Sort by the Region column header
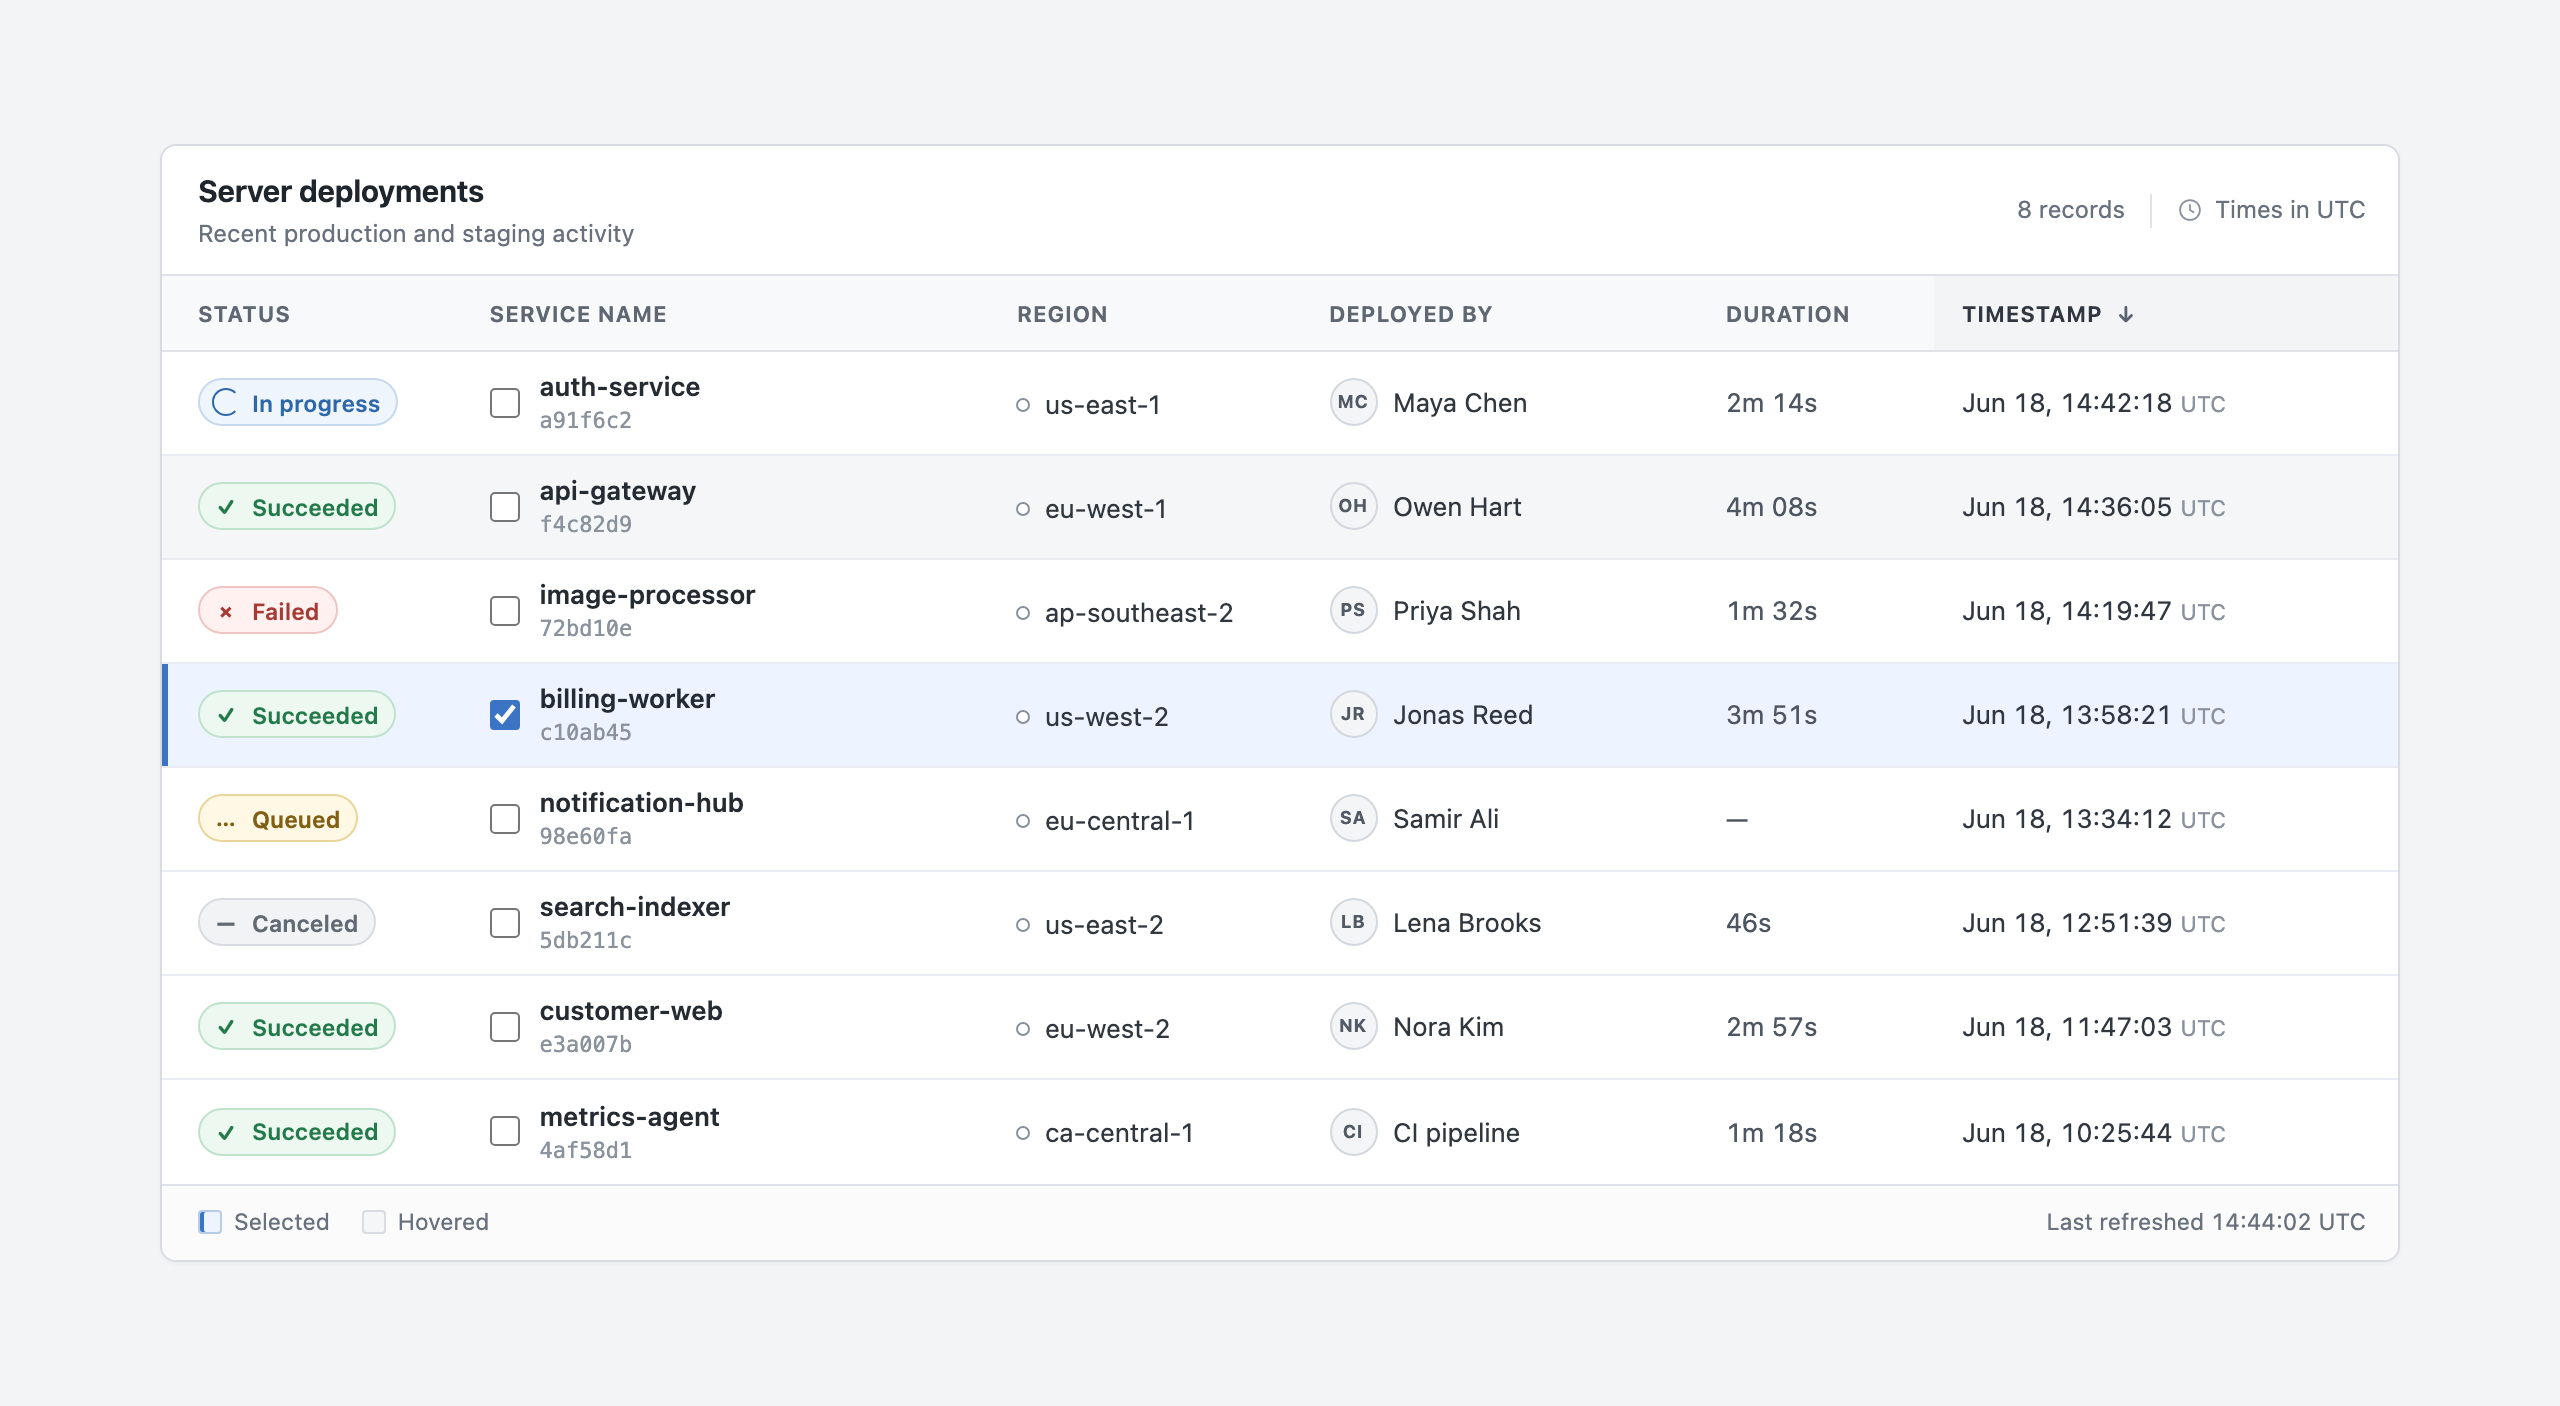2560x1406 pixels. (1062, 314)
